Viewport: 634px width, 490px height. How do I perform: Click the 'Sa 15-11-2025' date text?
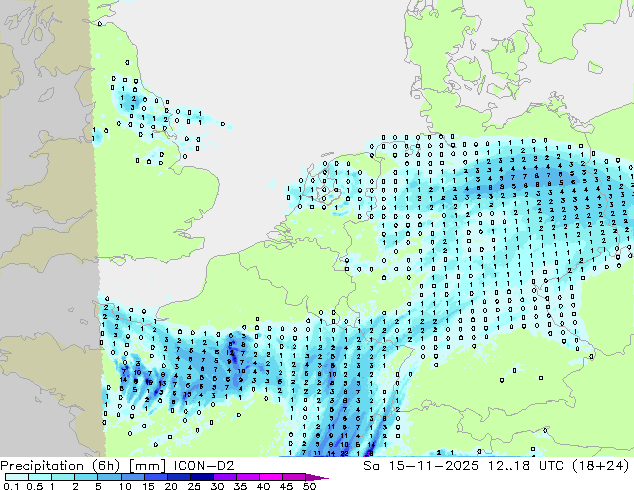421,466
